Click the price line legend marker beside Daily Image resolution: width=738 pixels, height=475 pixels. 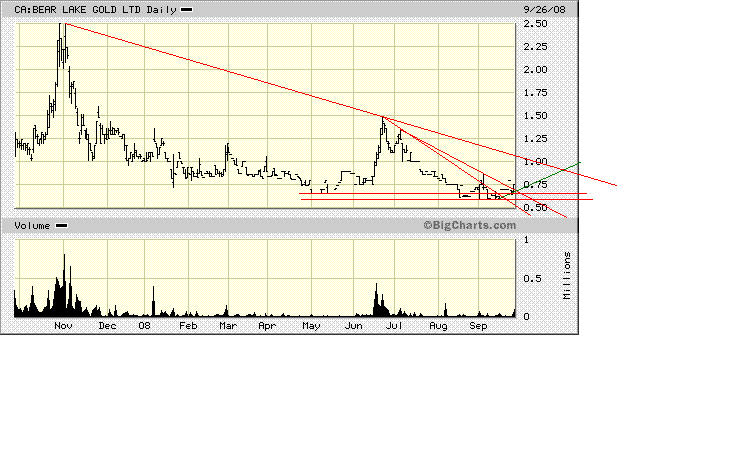tap(187, 9)
